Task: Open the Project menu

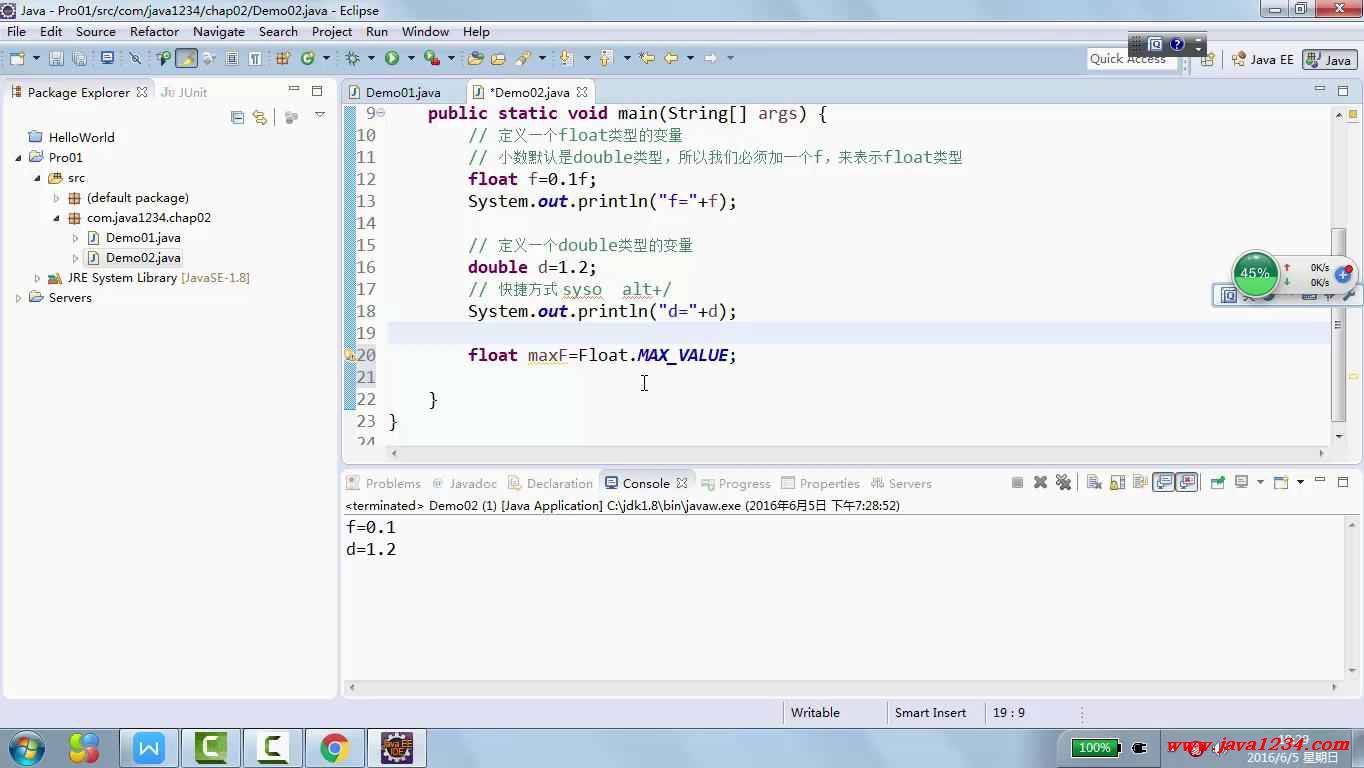Action: 332,31
